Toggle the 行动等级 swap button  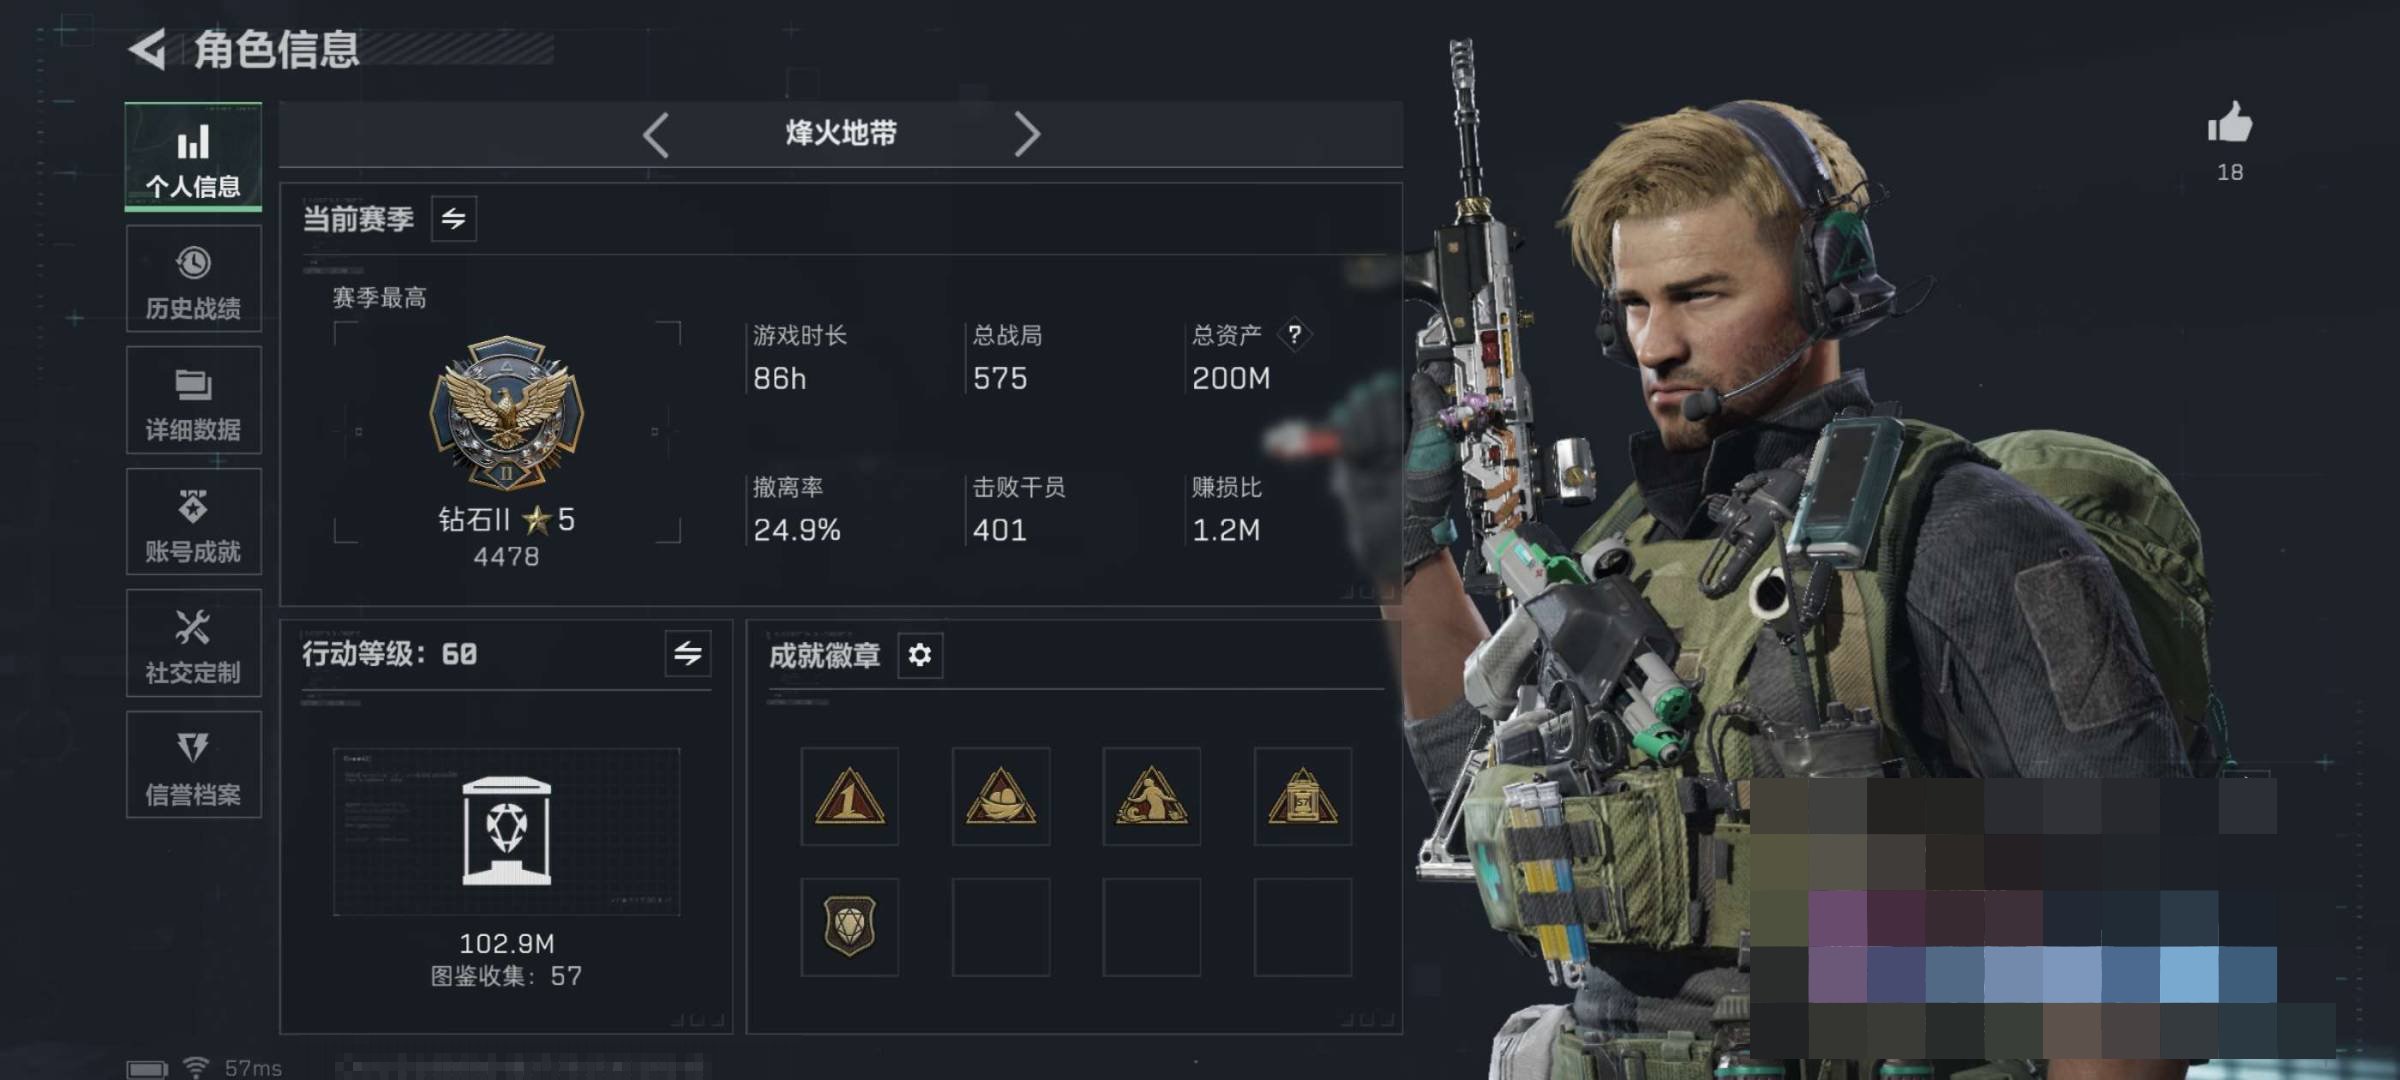point(688,654)
